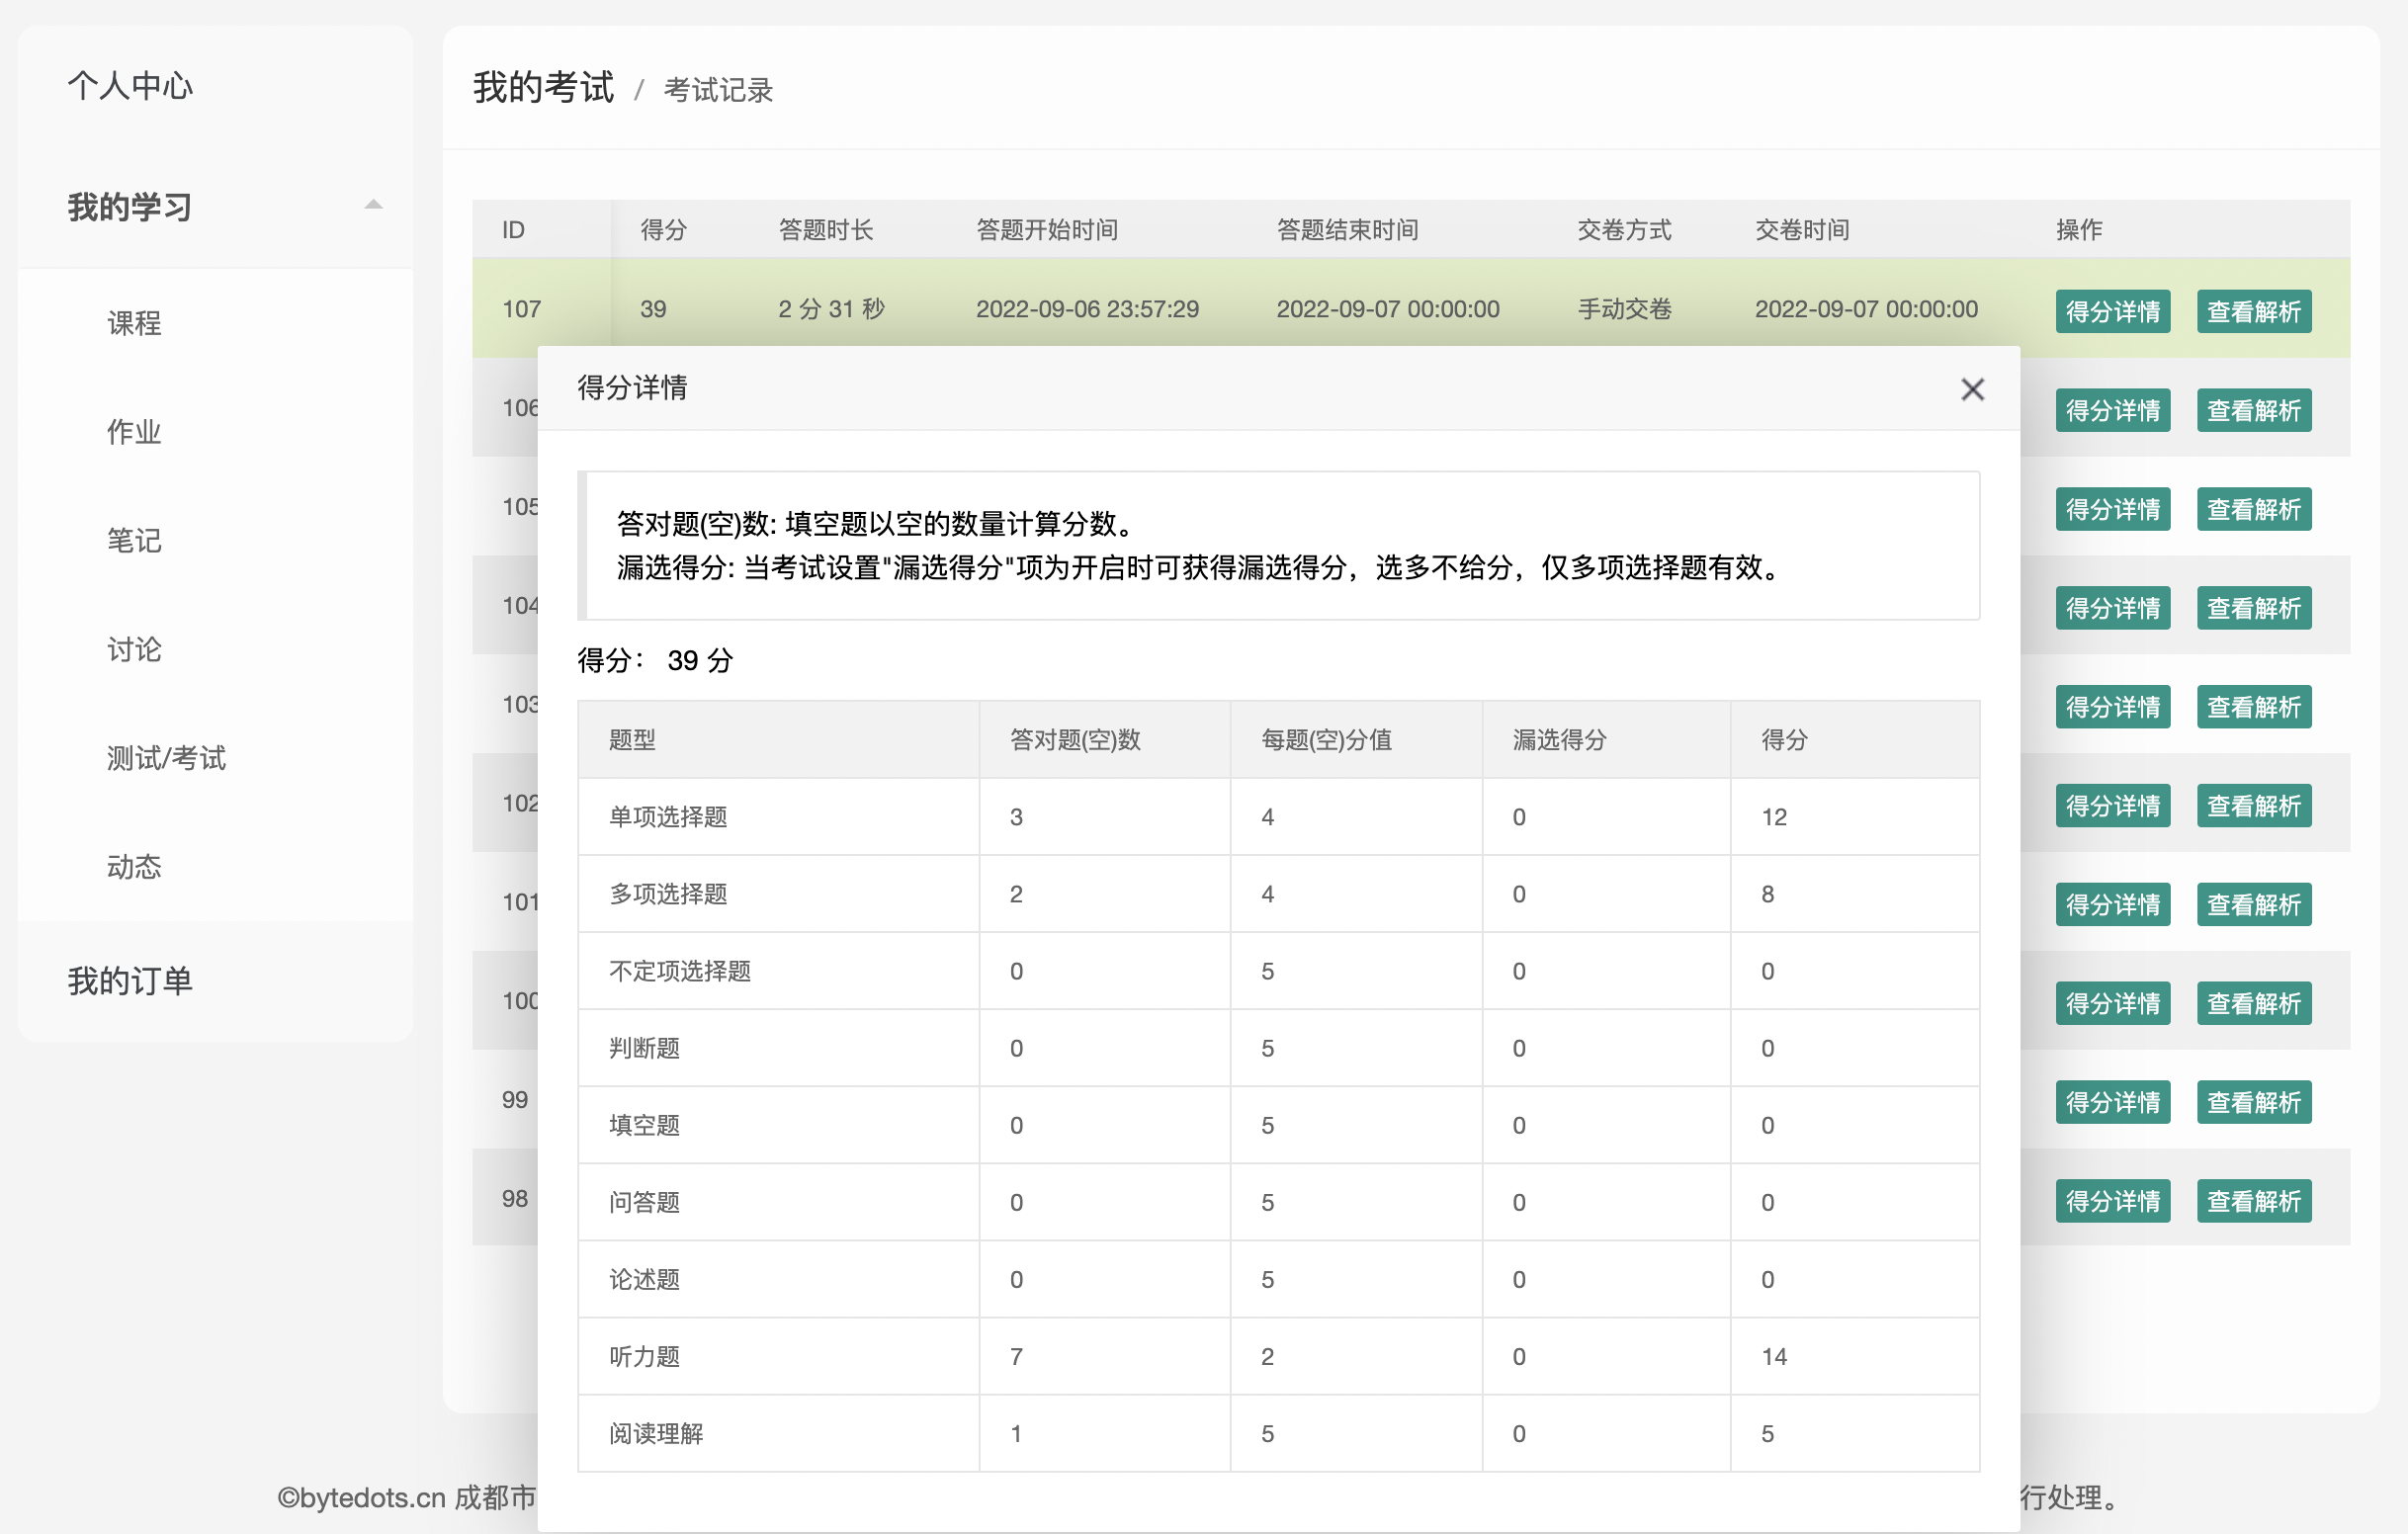Collapse the 我的学习 sidebar section
2408x1534 pixels.
(x=373, y=205)
